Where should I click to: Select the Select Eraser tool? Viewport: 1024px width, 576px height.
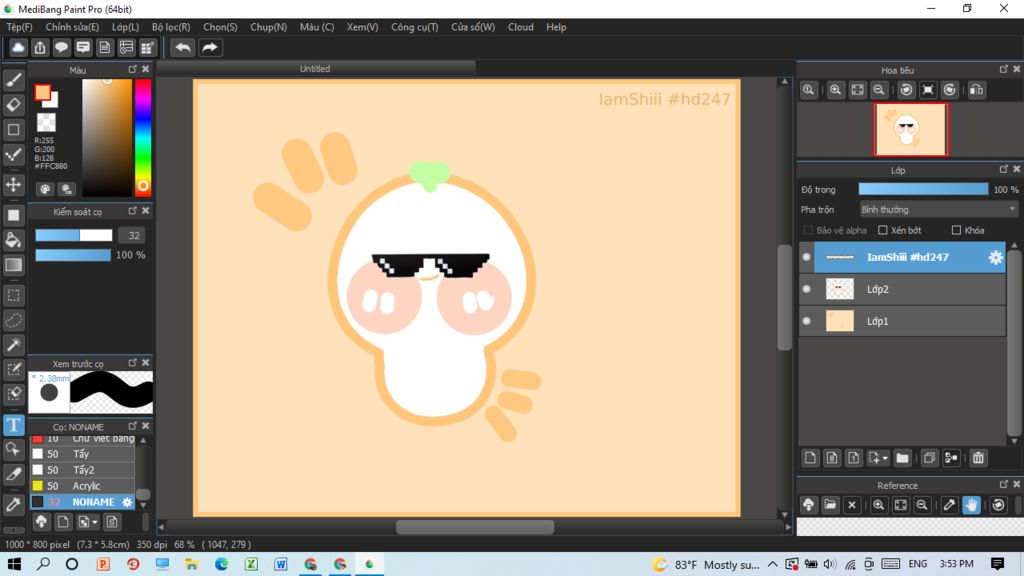click(14, 394)
